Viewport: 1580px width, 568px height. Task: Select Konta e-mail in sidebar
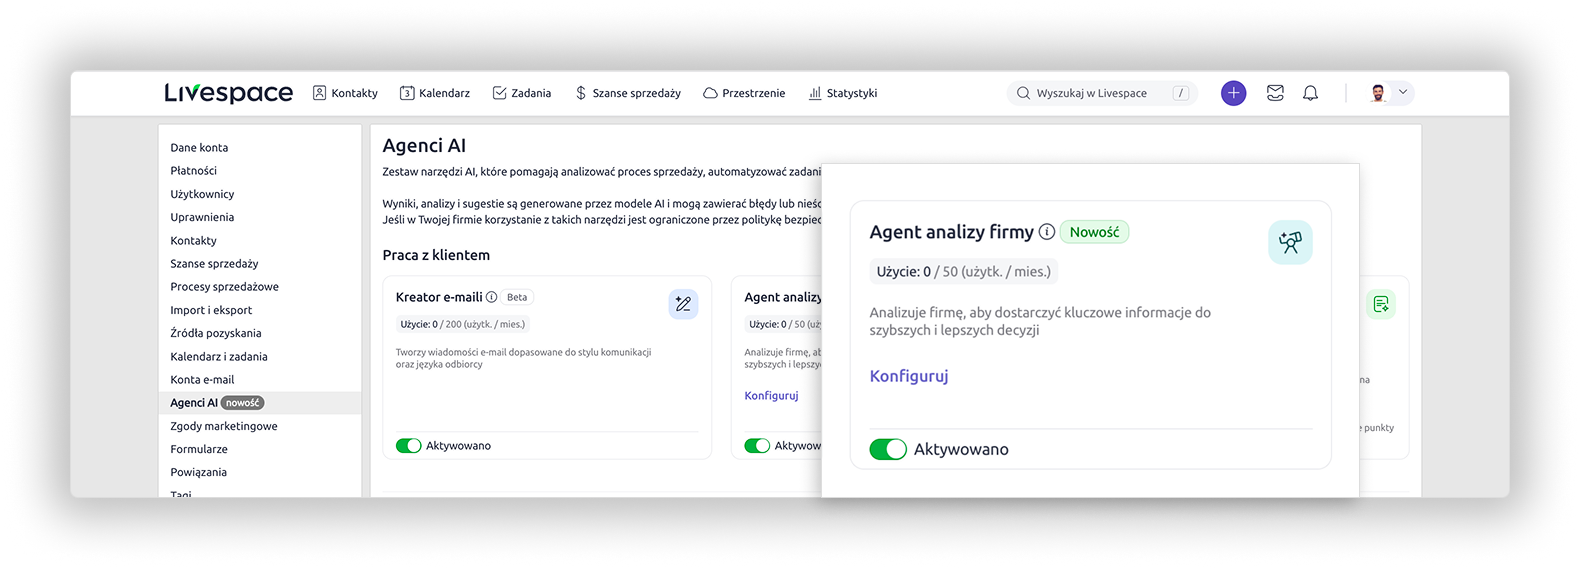click(202, 380)
